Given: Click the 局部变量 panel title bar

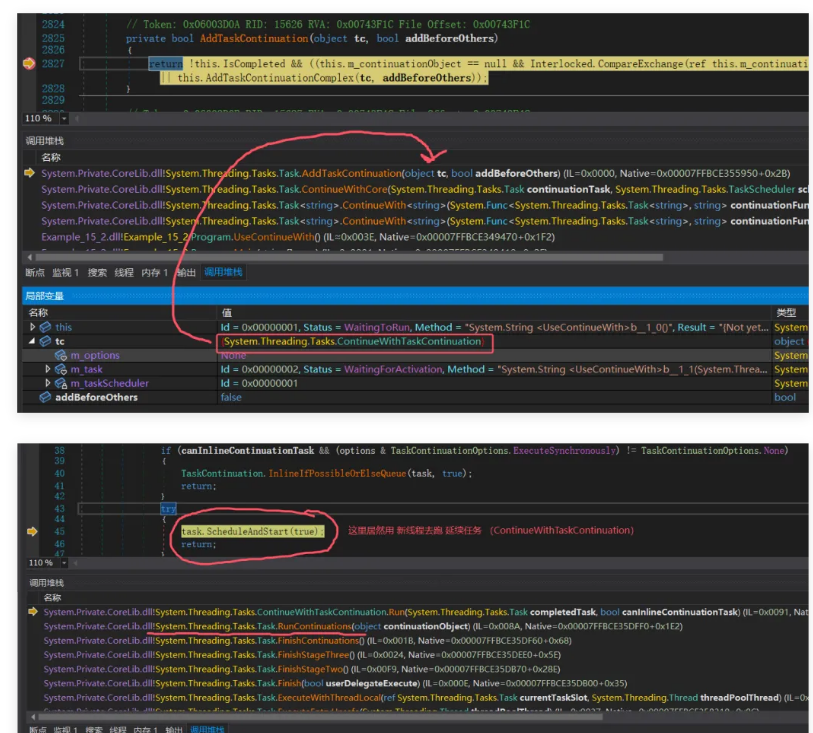Looking at the screenshot, I should tap(415, 295).
